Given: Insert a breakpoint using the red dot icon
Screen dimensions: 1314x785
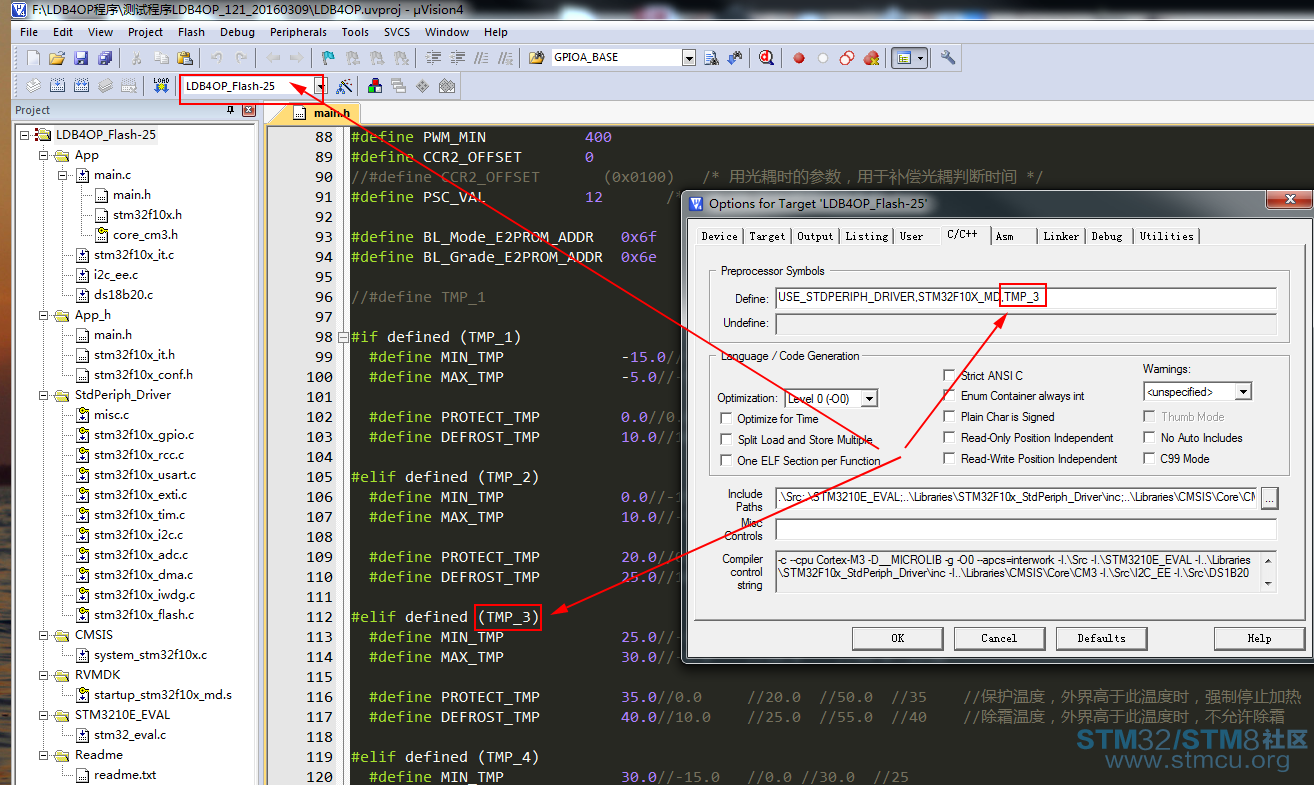Looking at the screenshot, I should pyautogui.click(x=799, y=58).
